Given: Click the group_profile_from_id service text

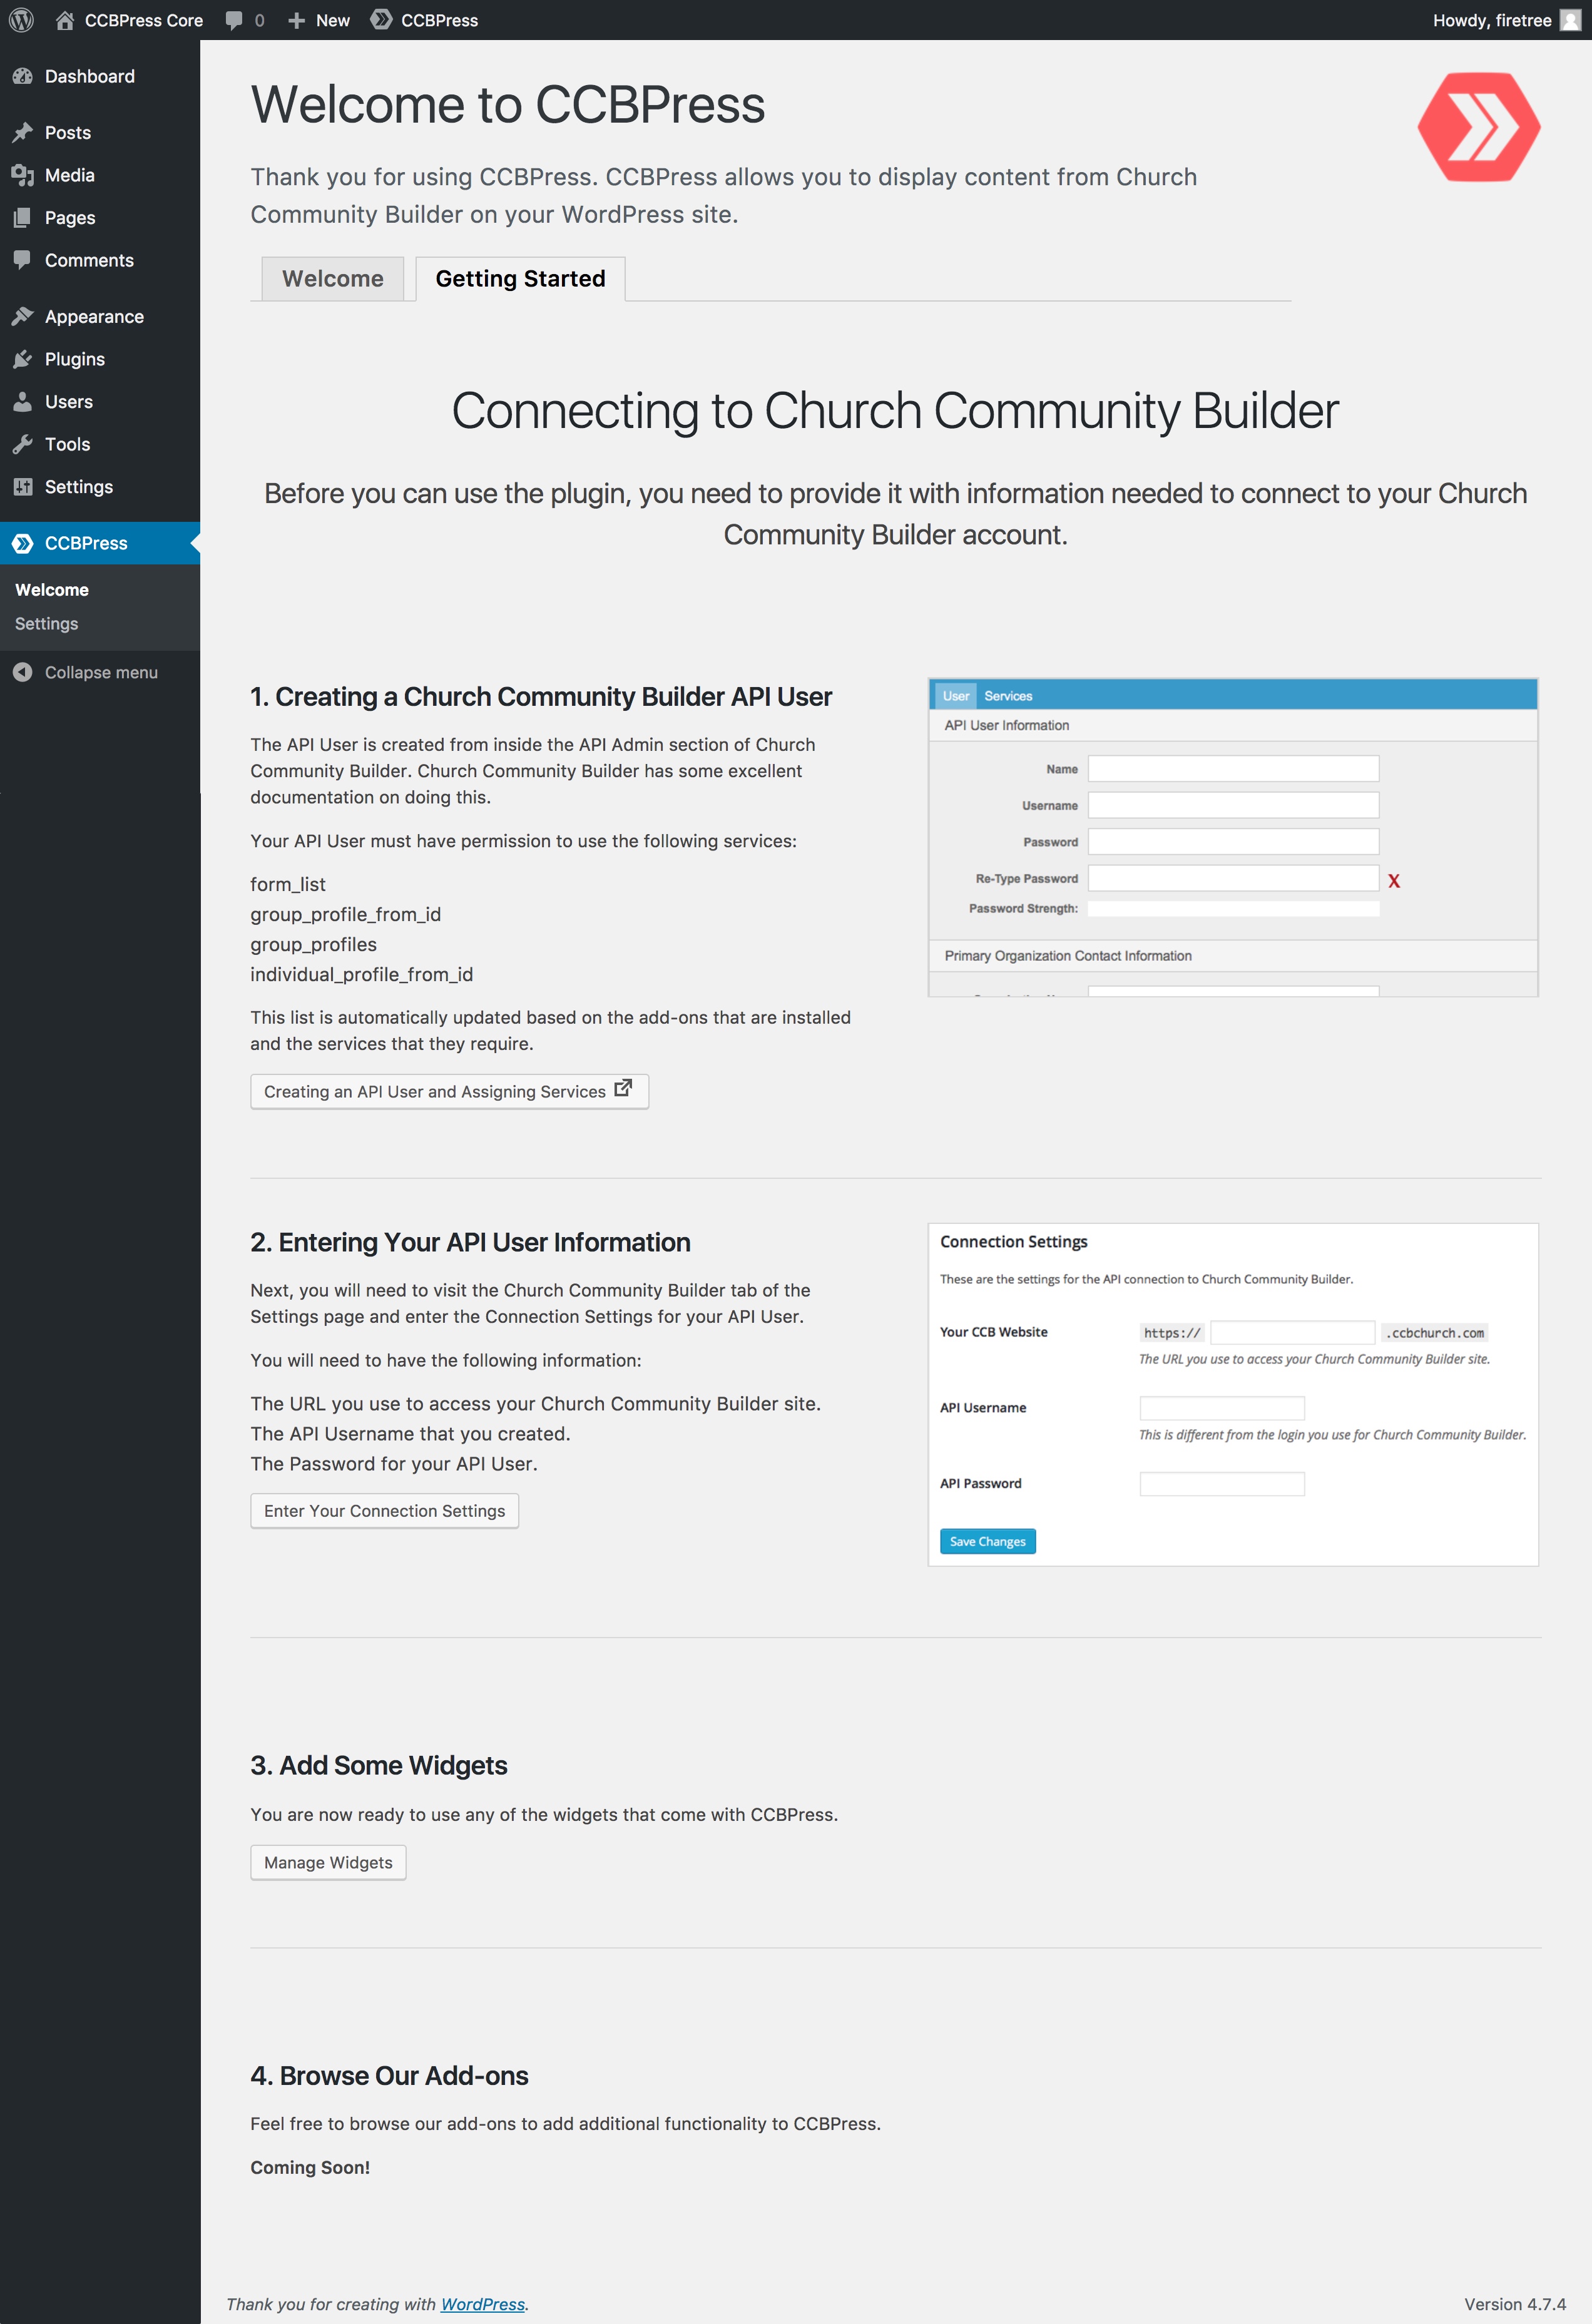Looking at the screenshot, I should [x=346, y=915].
